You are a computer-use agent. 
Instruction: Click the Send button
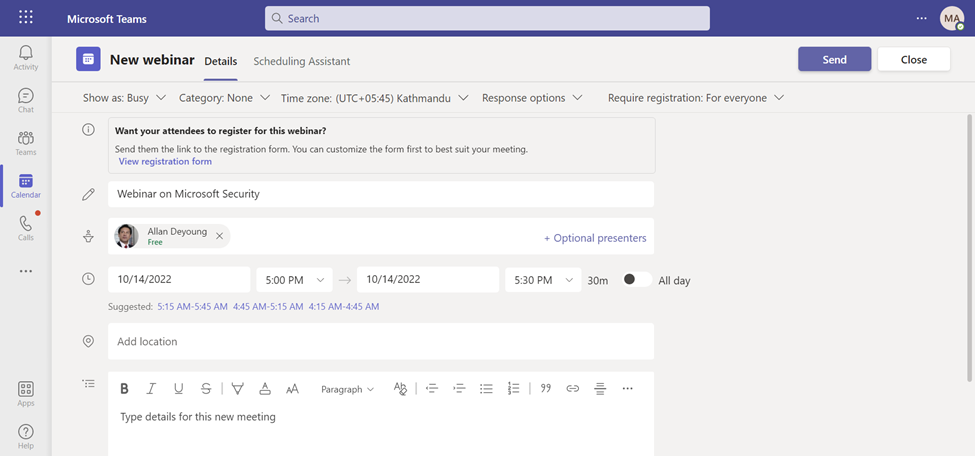coord(834,60)
